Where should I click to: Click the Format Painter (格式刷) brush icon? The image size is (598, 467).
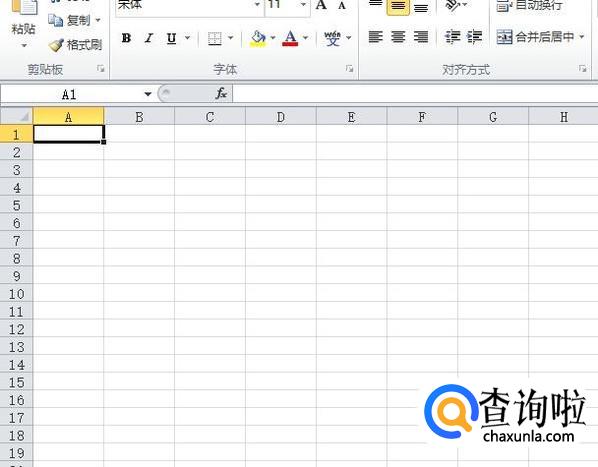click(x=56, y=45)
